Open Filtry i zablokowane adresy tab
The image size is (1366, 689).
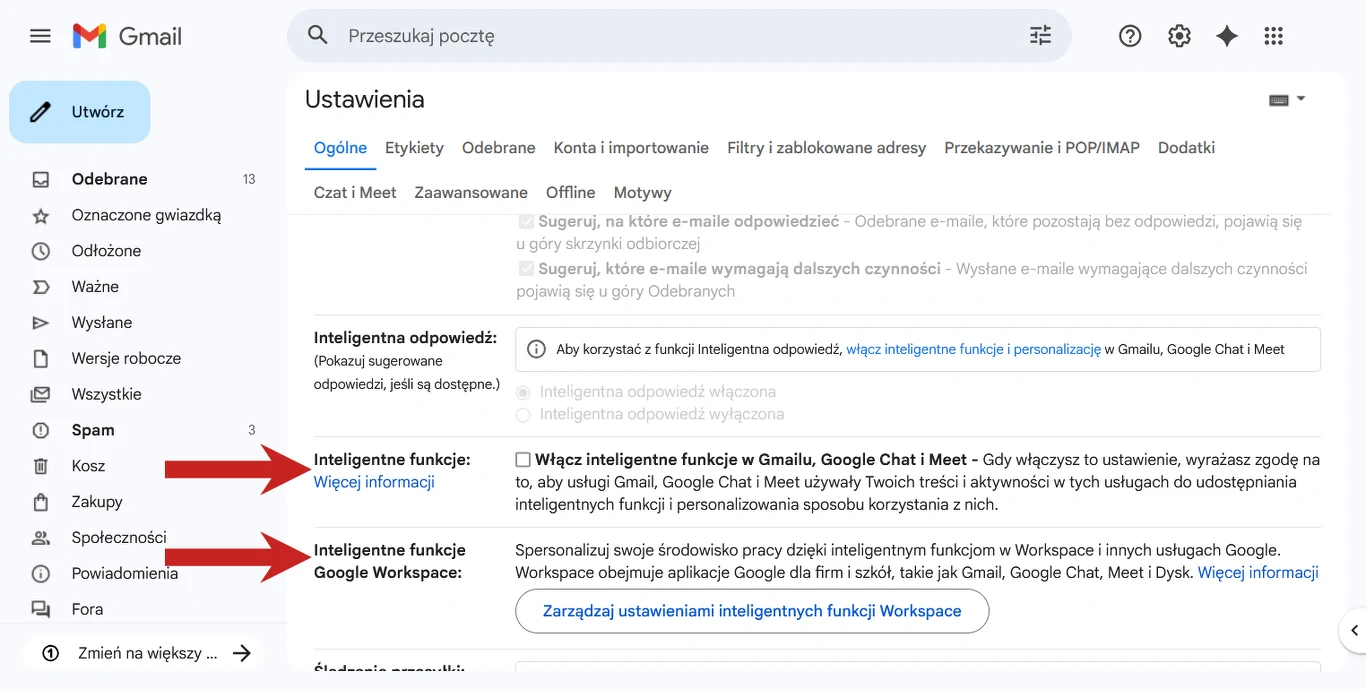pyautogui.click(x=827, y=148)
